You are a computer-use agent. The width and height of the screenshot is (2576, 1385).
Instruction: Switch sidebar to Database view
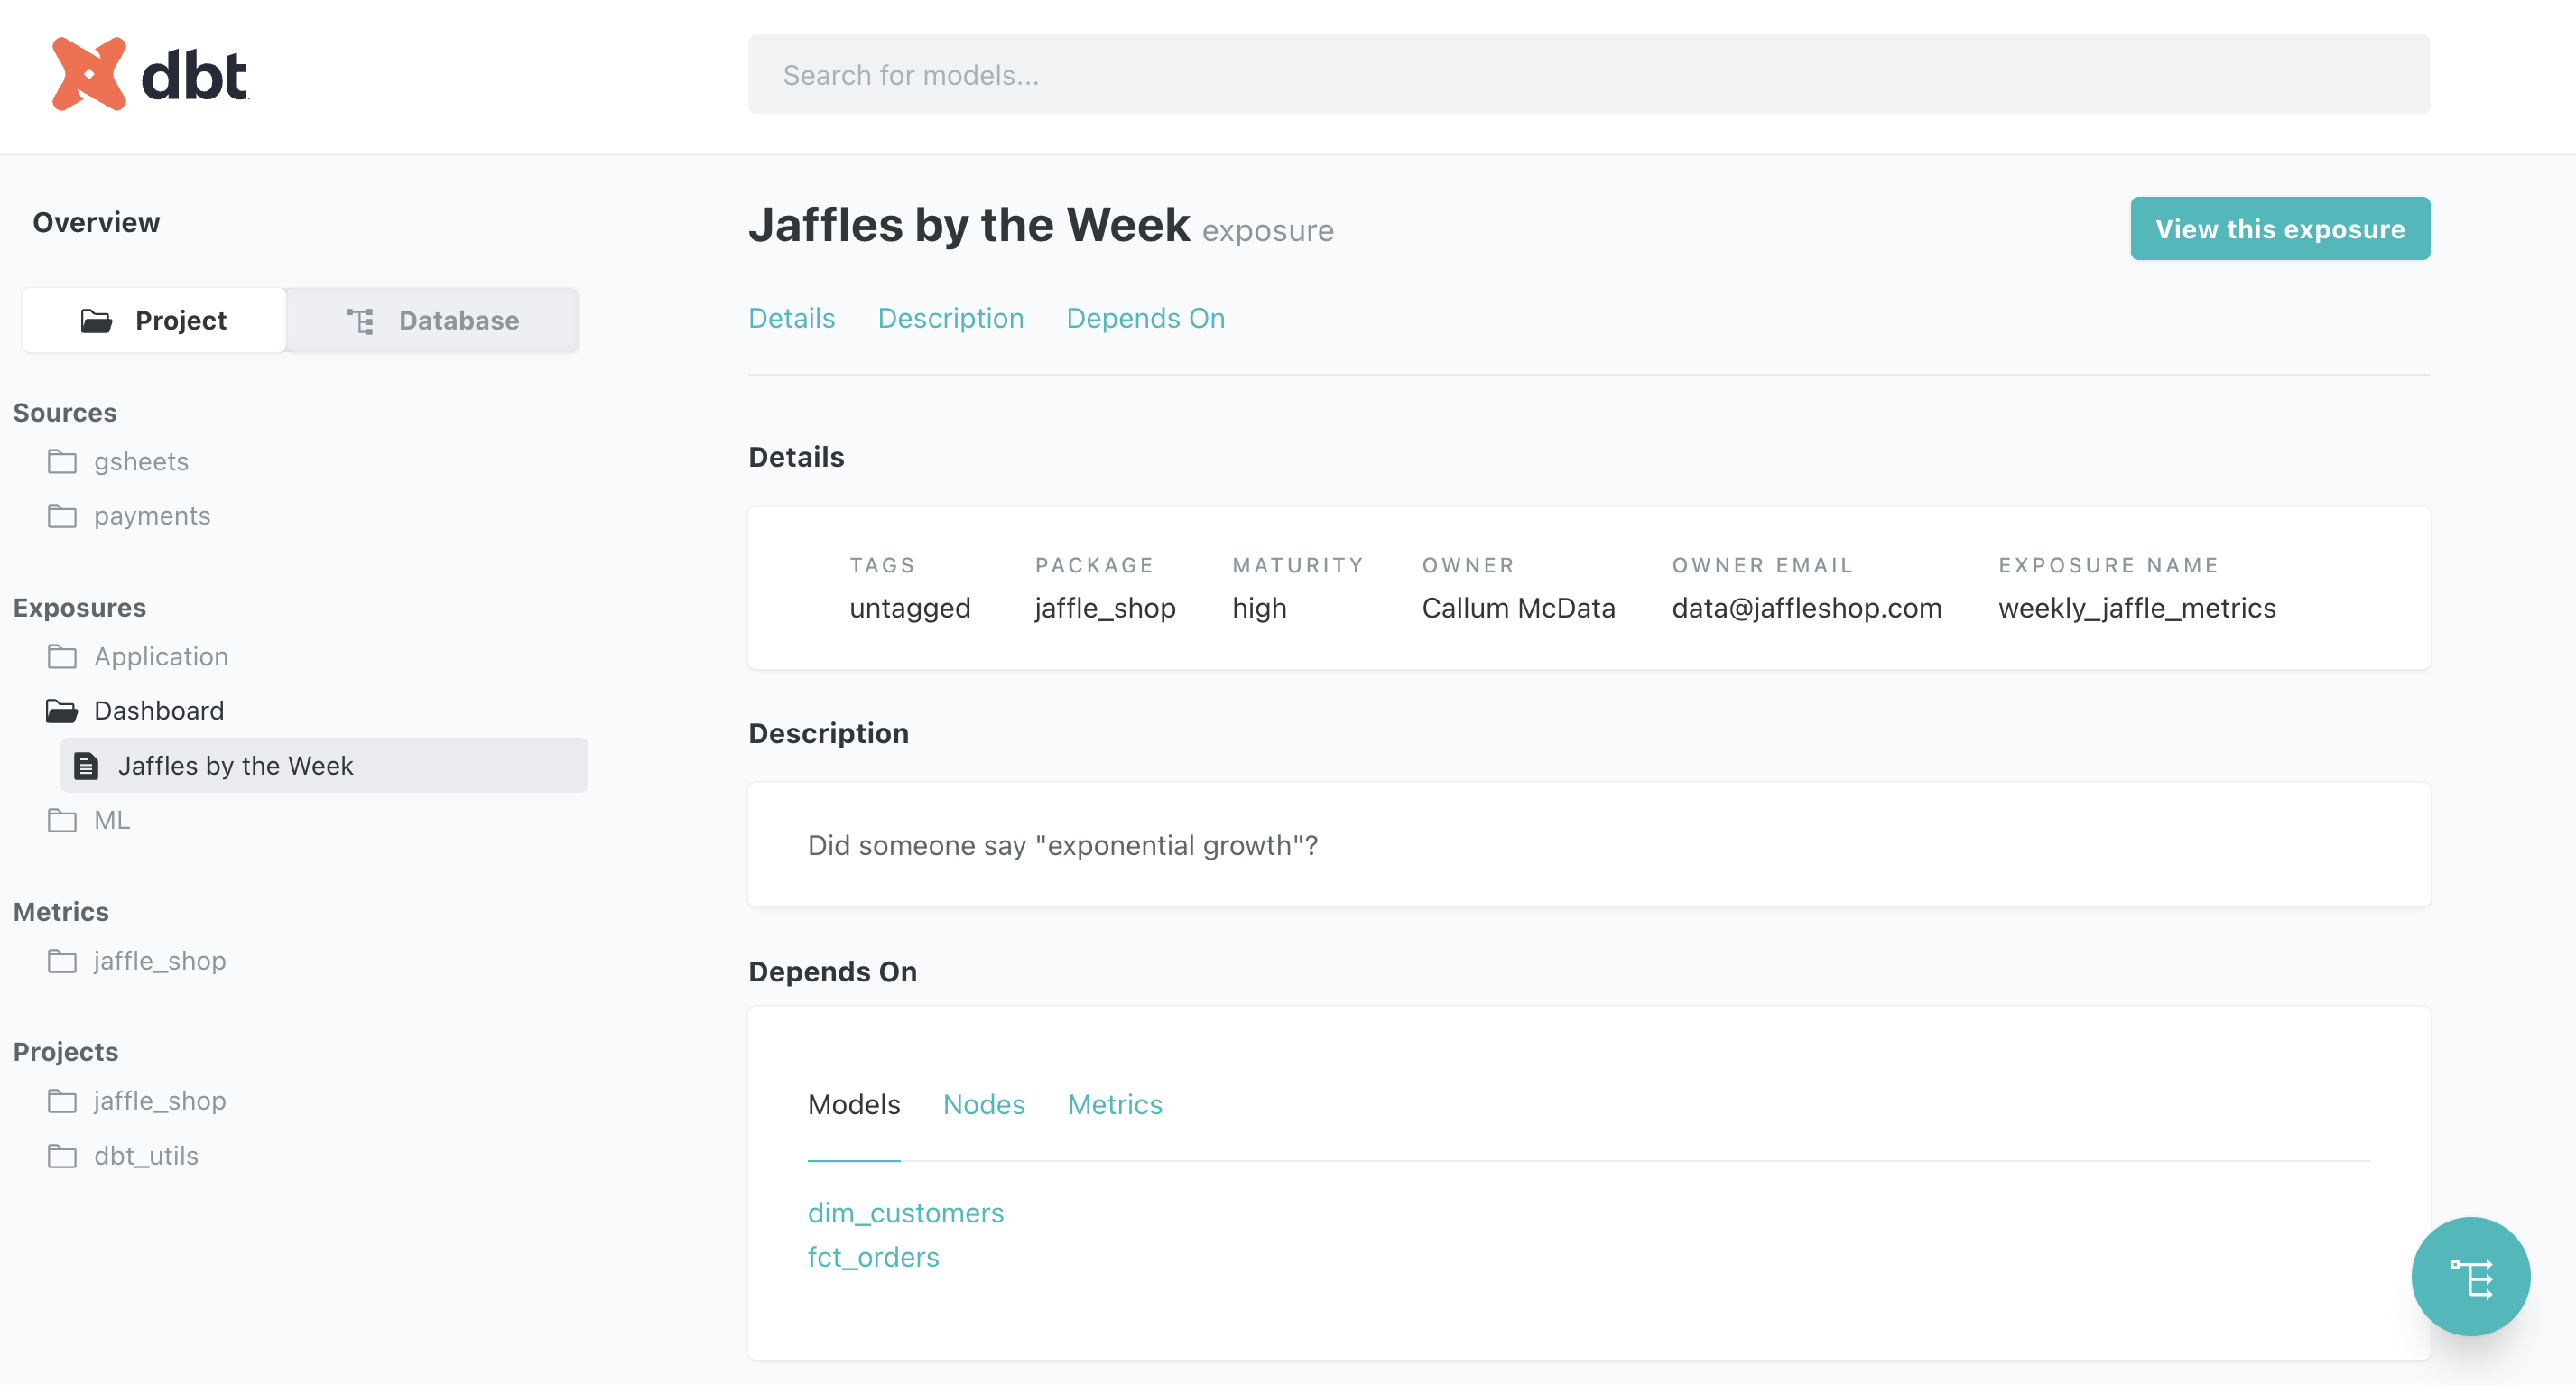coord(432,320)
